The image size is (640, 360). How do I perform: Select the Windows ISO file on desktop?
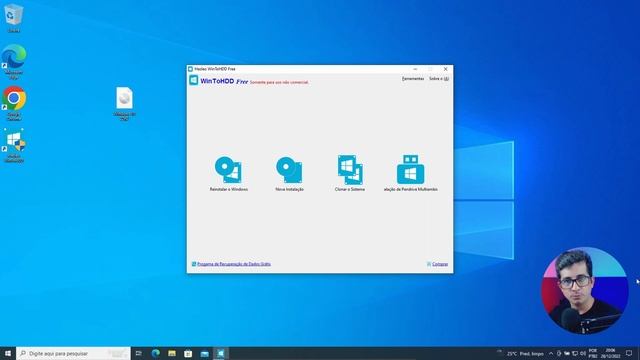pos(124,104)
